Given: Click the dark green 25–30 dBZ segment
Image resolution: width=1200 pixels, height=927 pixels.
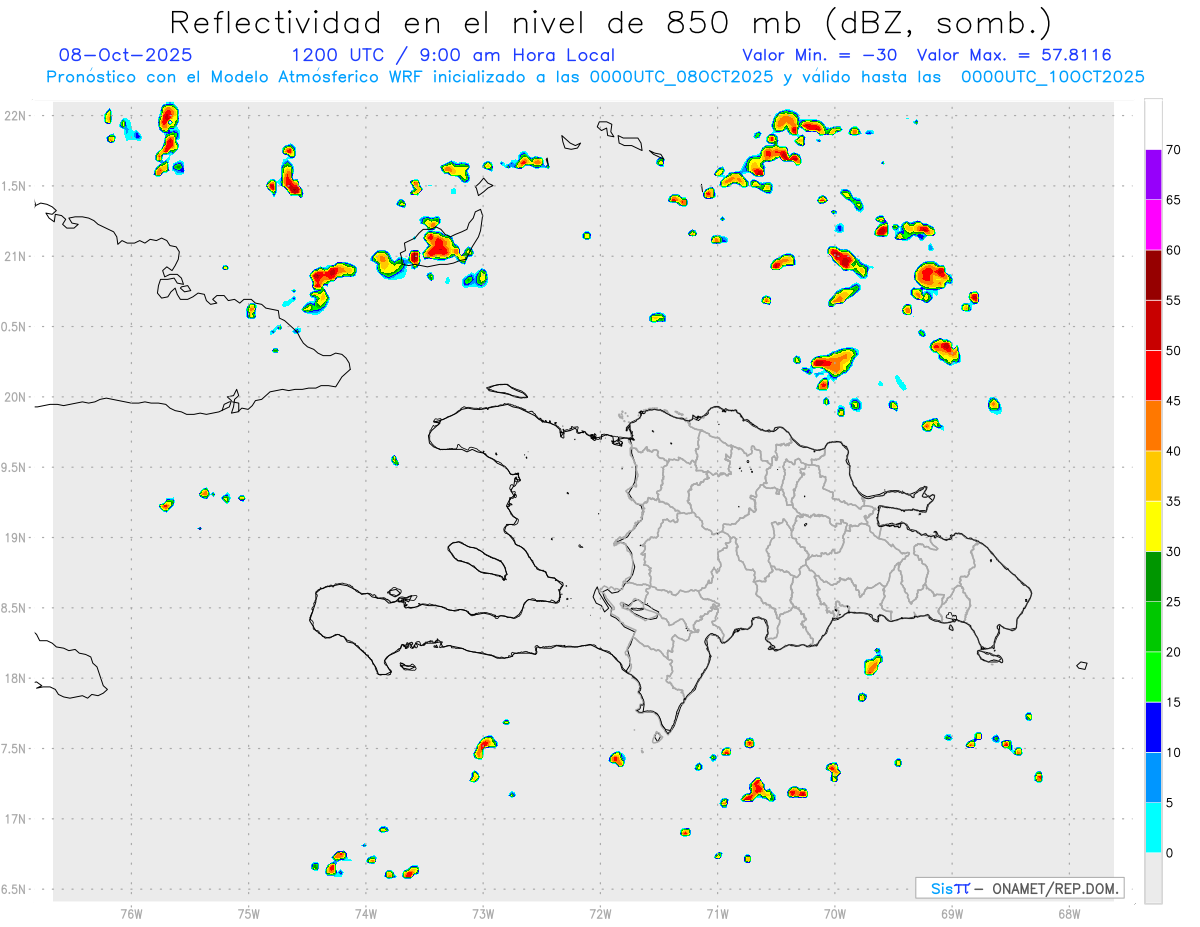Looking at the screenshot, I should point(1153,577).
